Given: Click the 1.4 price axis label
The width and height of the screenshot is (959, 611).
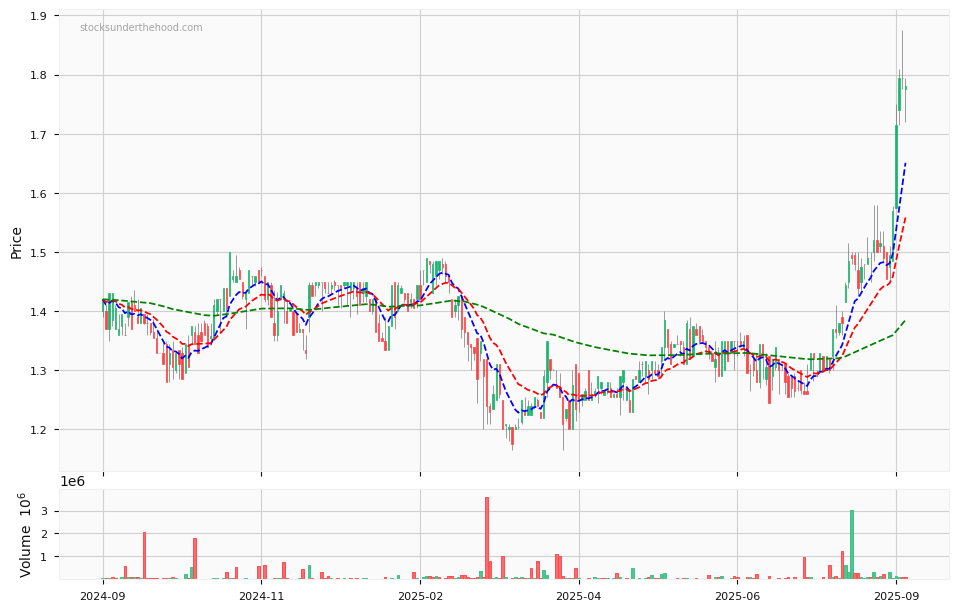Looking at the screenshot, I should (40, 311).
